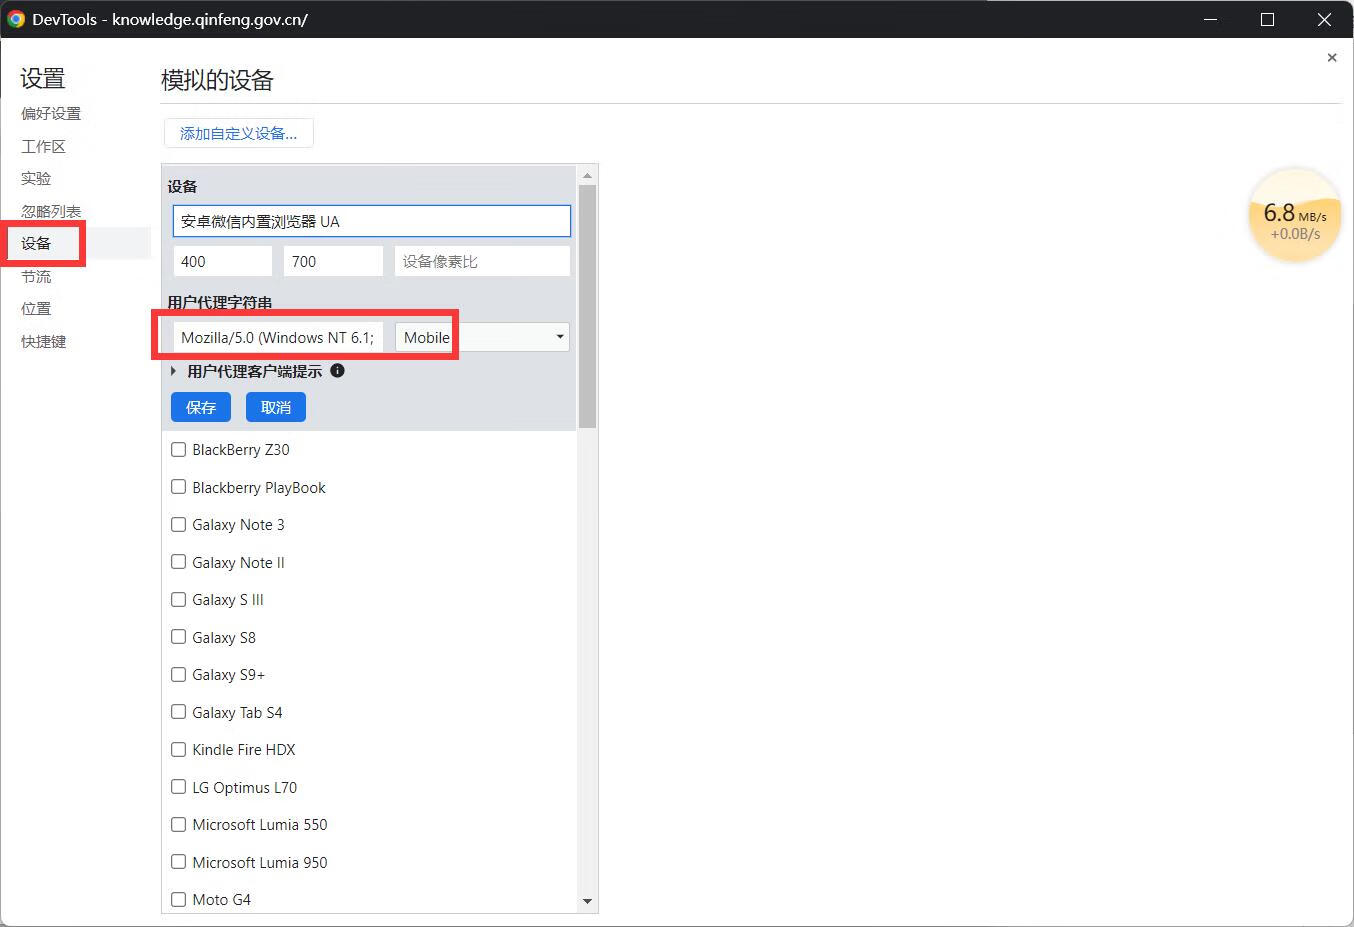Enable the Kindle Fire HDX checkbox
Image resolution: width=1354 pixels, height=927 pixels.
[x=179, y=749]
